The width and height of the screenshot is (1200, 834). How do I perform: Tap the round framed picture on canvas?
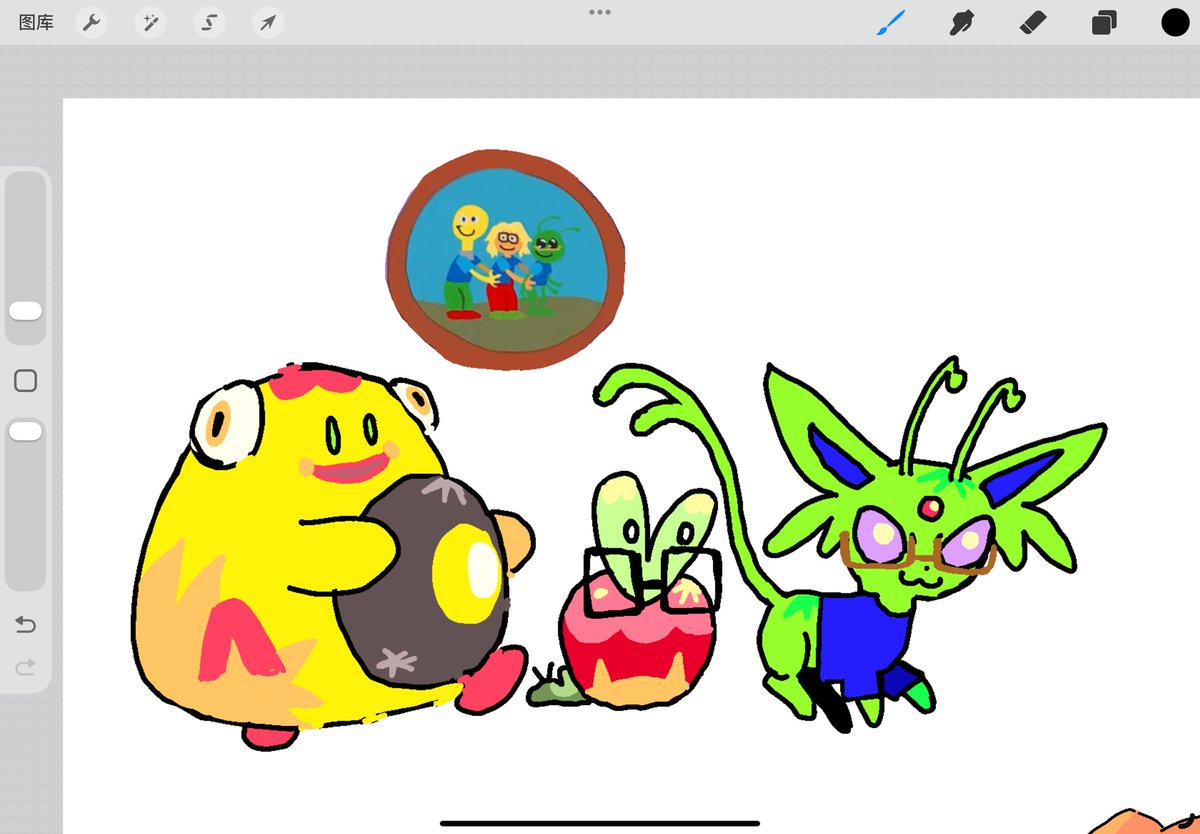click(507, 259)
